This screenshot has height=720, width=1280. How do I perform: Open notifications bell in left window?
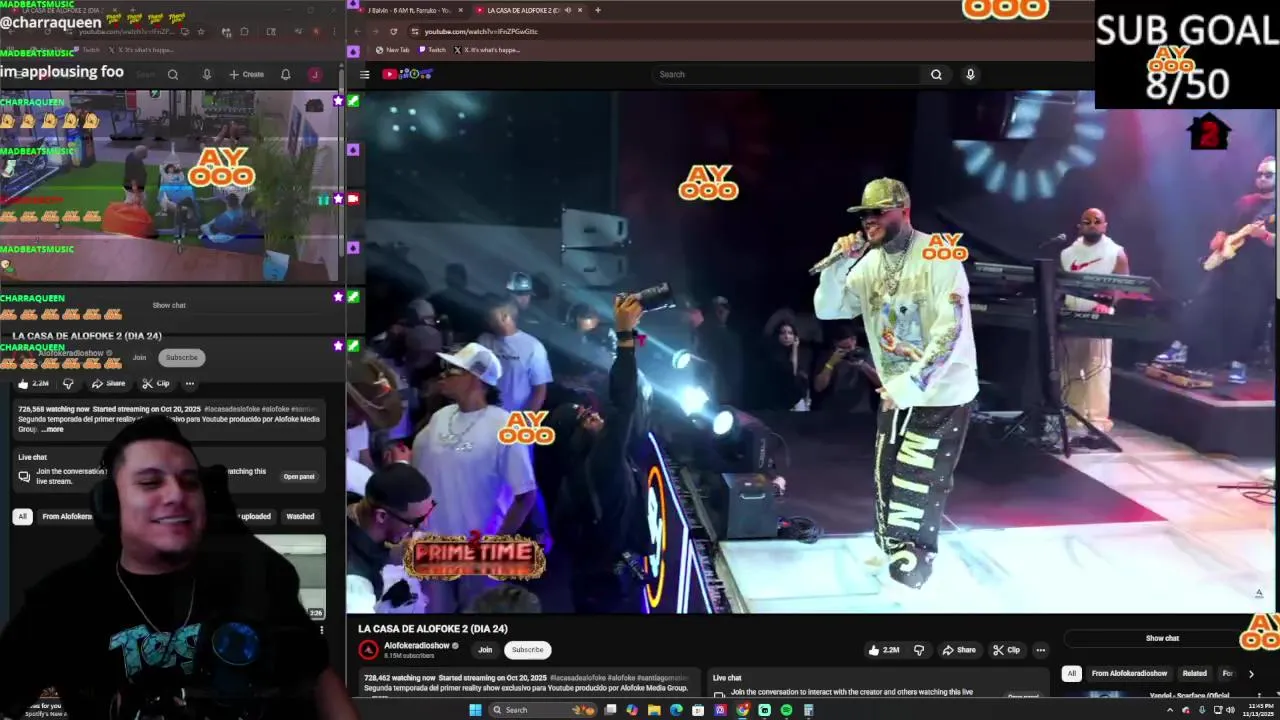[285, 74]
